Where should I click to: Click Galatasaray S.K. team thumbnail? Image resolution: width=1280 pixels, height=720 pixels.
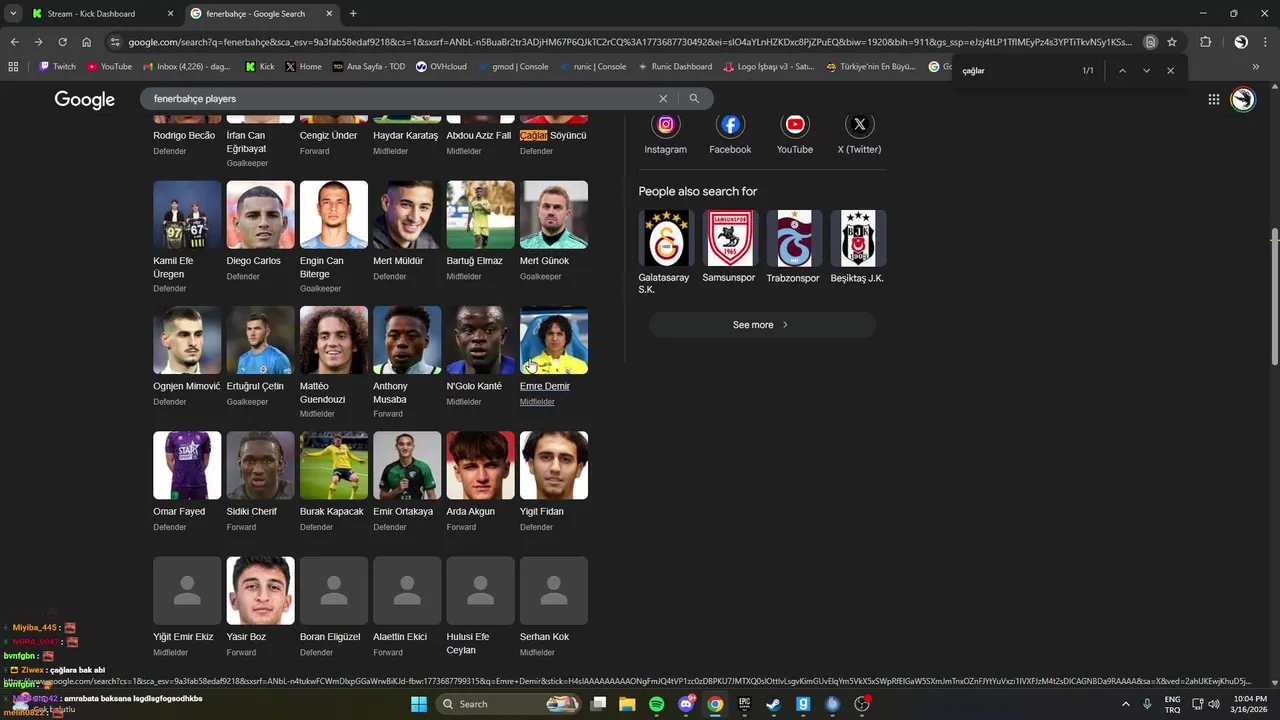[x=666, y=238]
